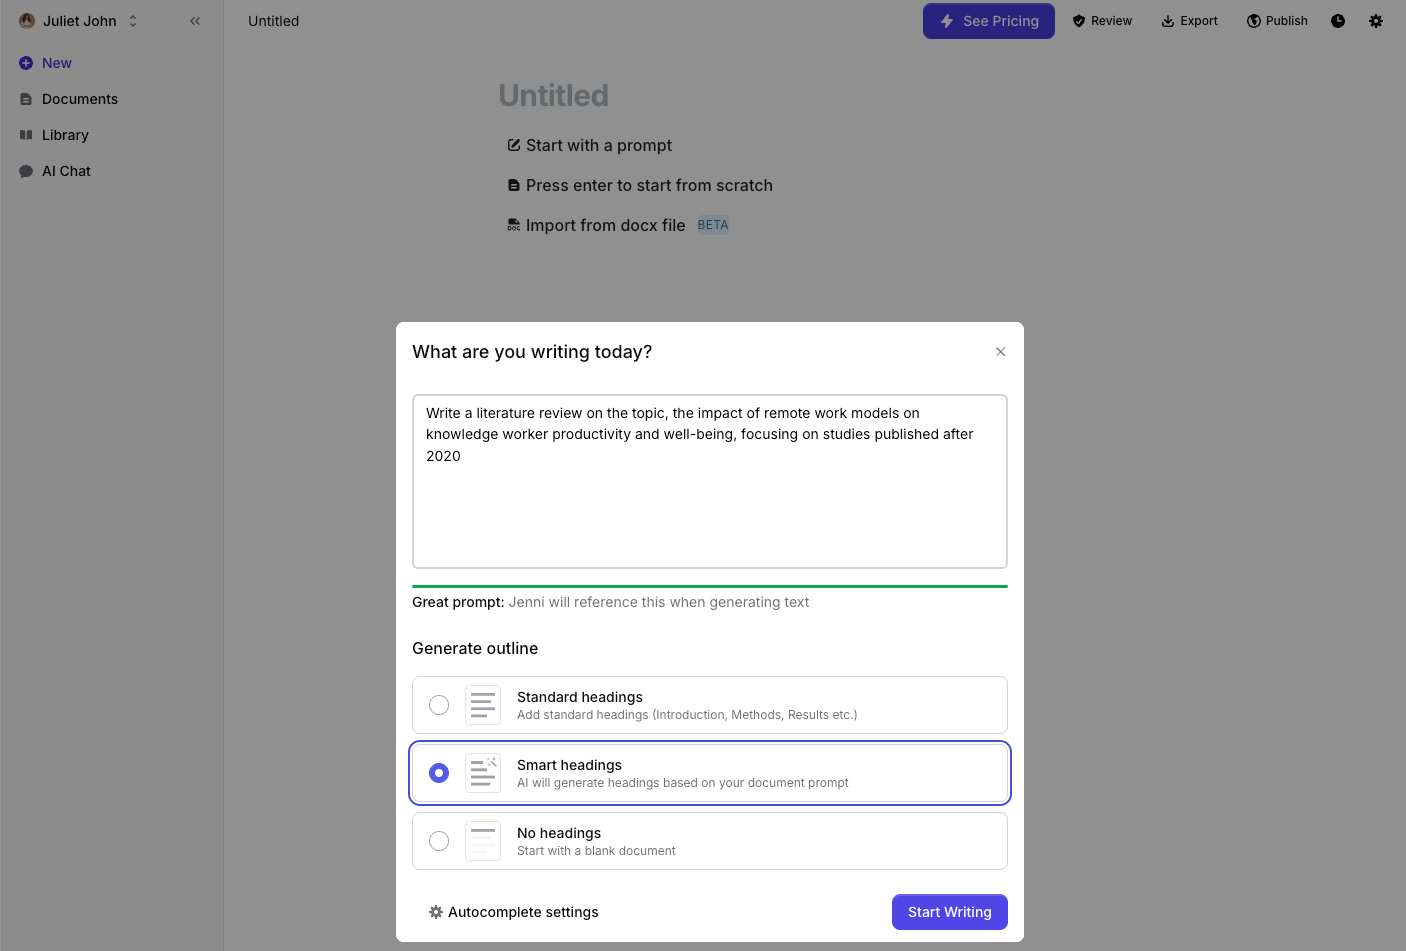This screenshot has width=1406, height=951.
Task: Open the settings gear icon
Action: pyautogui.click(x=1376, y=20)
